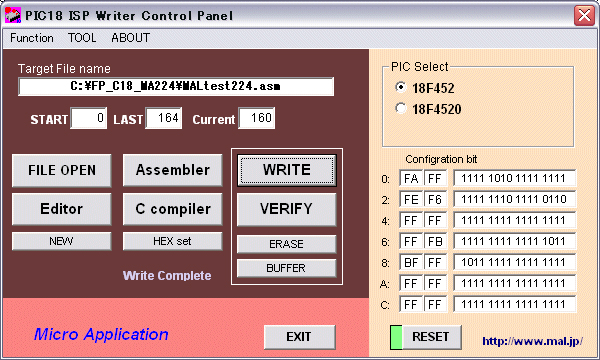The height and width of the screenshot is (360, 600).
Task: Click config row 0 high byte FA
Action: (x=411, y=179)
